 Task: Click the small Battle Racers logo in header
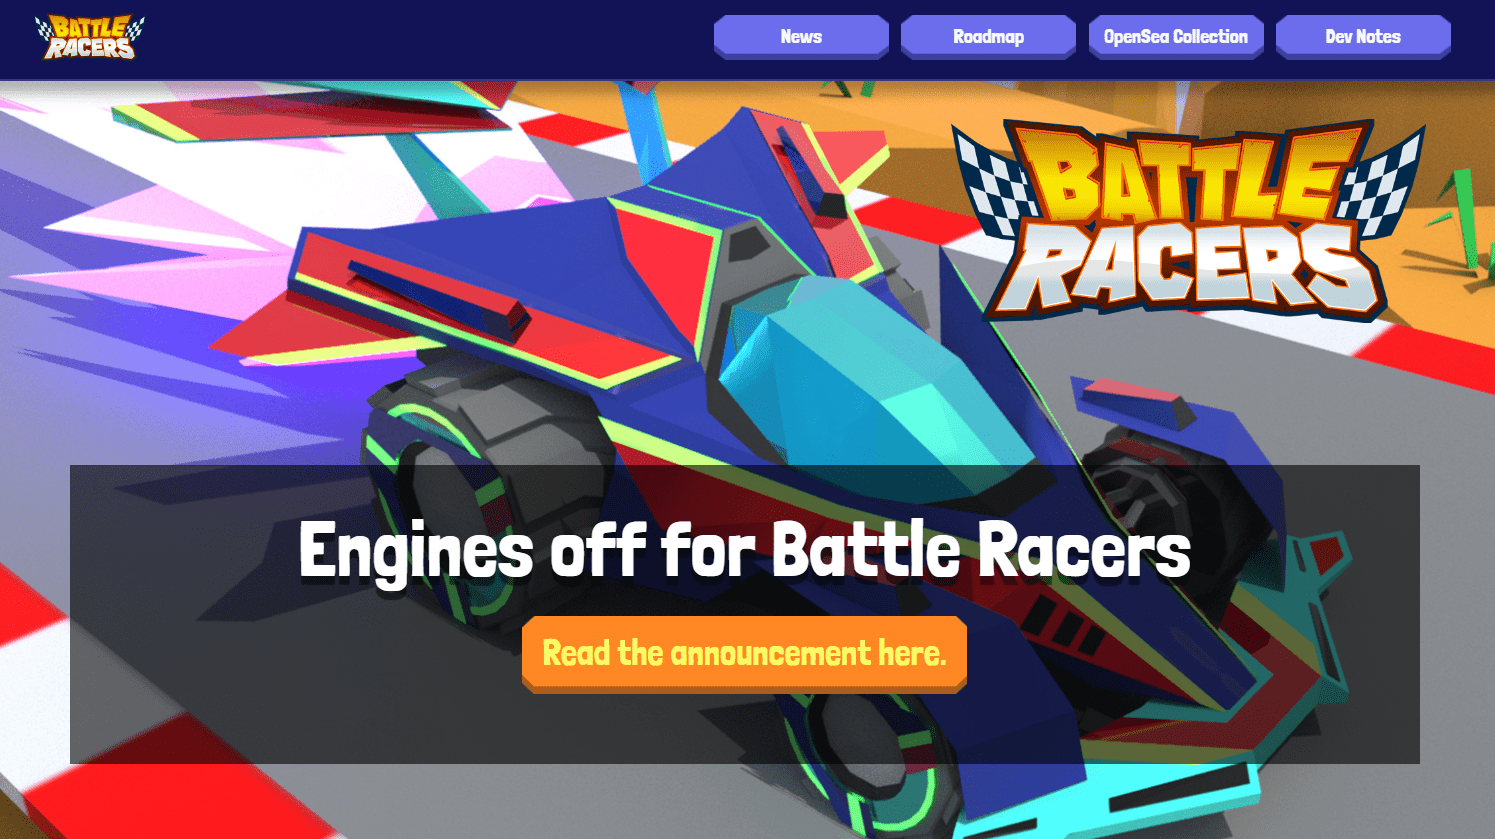point(90,38)
